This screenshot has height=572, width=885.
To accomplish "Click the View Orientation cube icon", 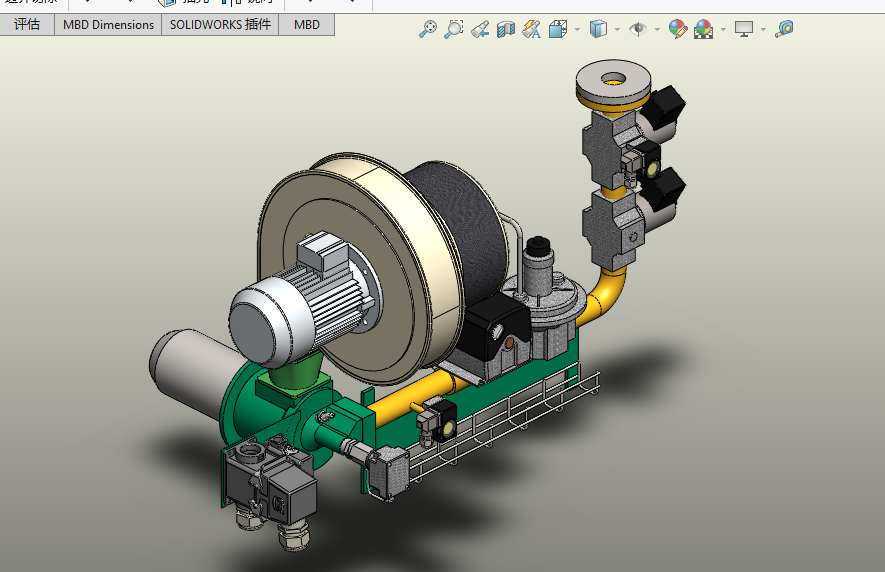I will click(x=558, y=29).
